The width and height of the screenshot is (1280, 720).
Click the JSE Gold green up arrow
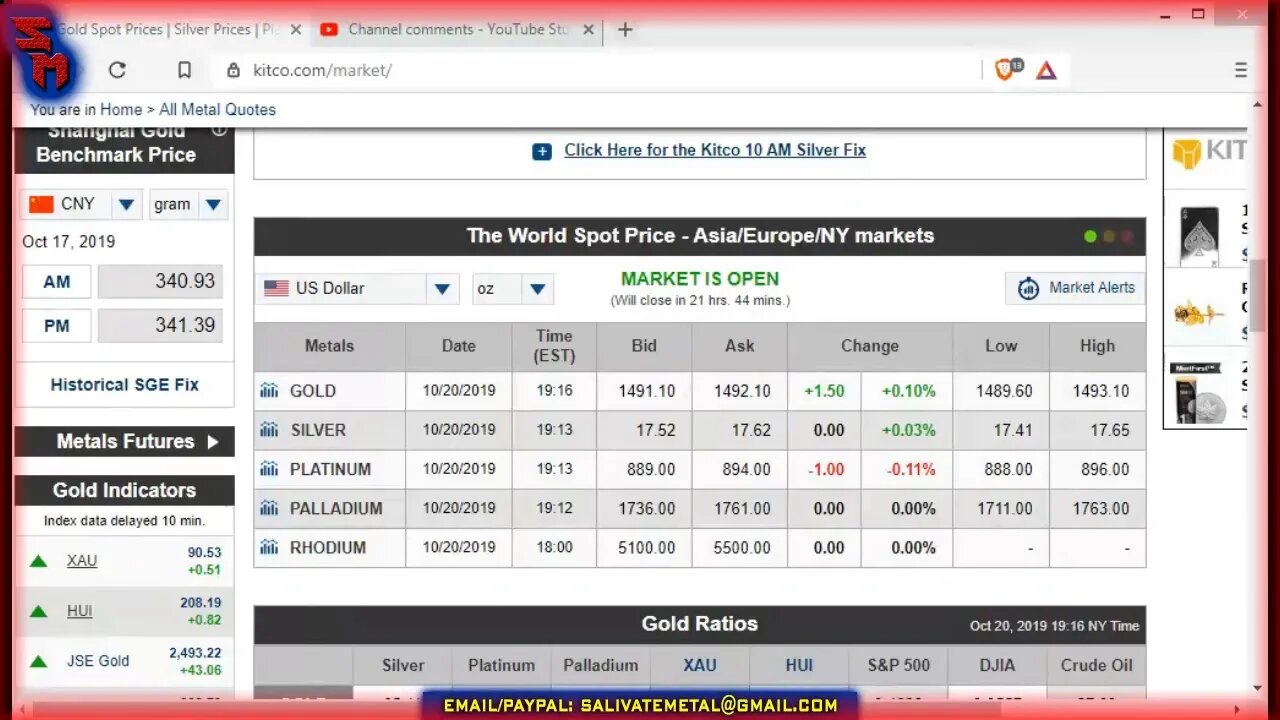click(x=38, y=661)
